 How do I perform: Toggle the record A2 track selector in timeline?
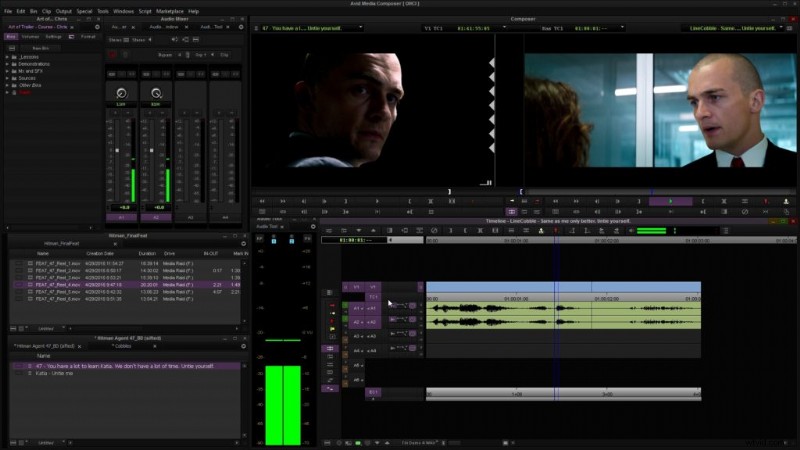click(372, 322)
